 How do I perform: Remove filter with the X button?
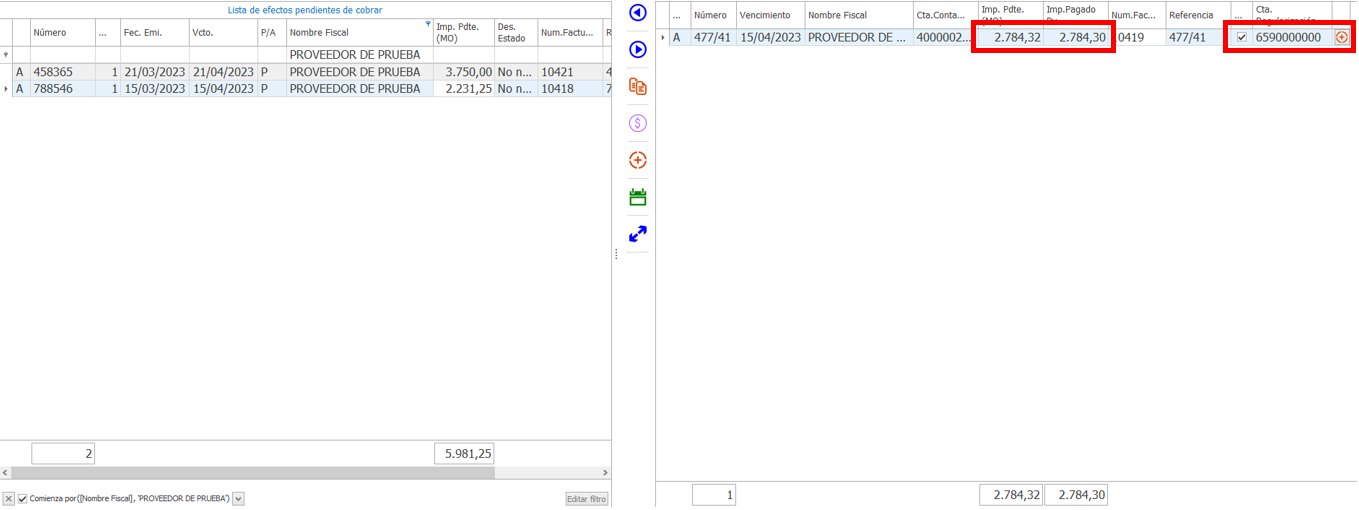click(8, 498)
